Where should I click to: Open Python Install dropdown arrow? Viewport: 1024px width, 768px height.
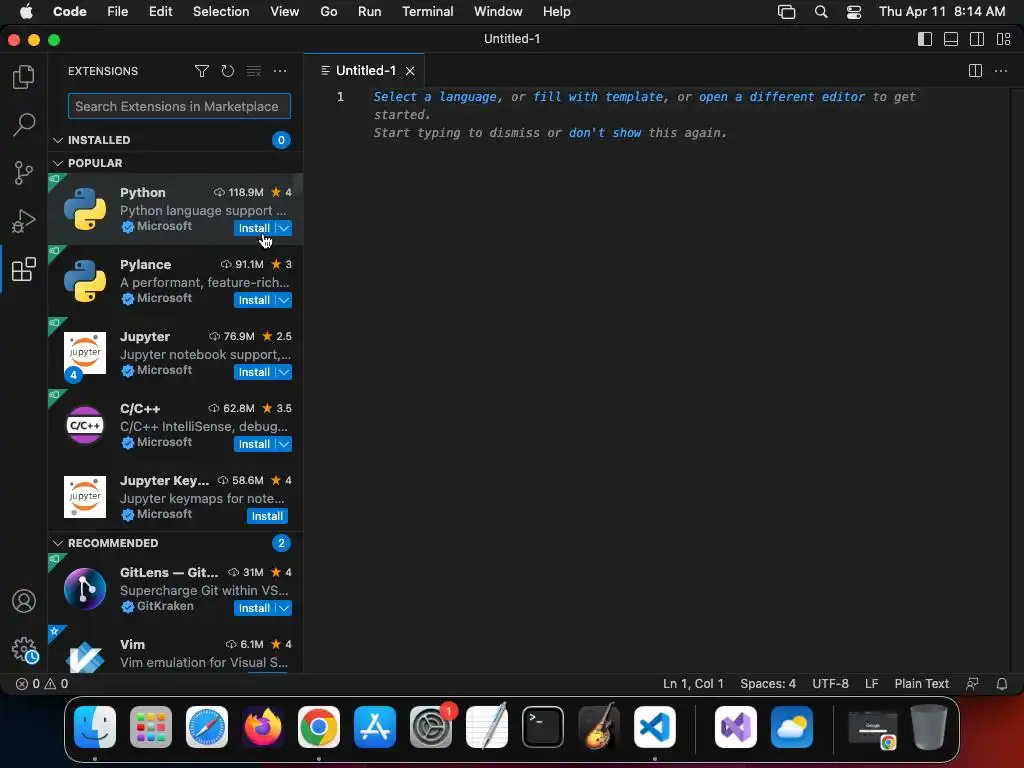click(284, 228)
